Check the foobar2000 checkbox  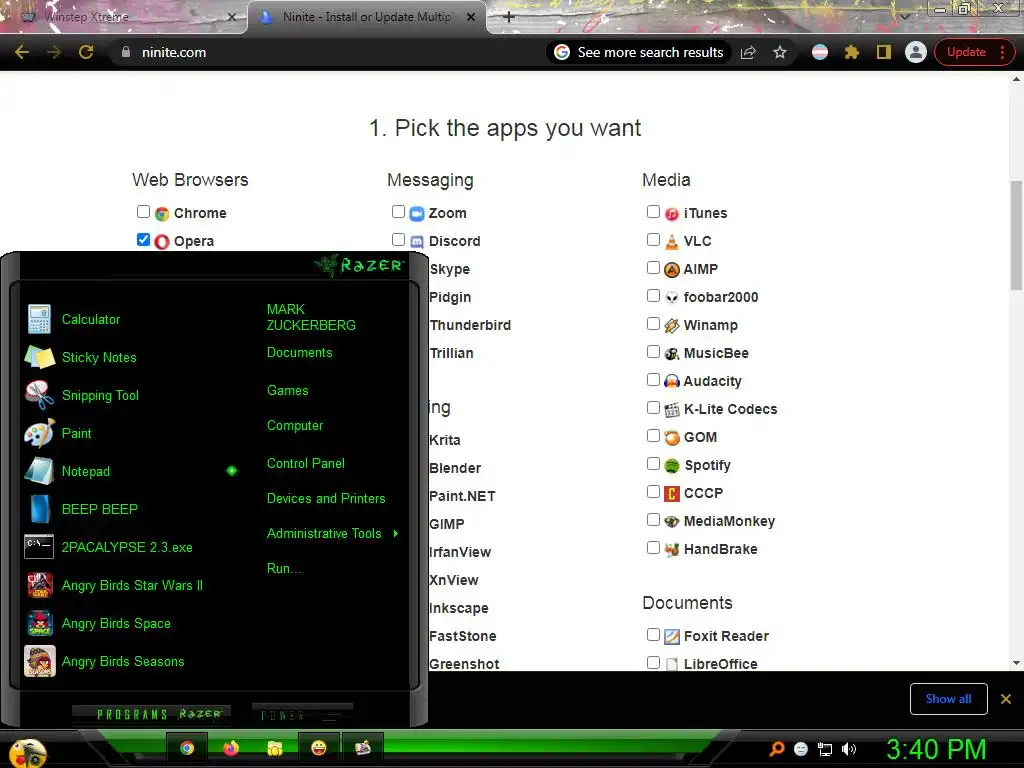[x=653, y=295]
